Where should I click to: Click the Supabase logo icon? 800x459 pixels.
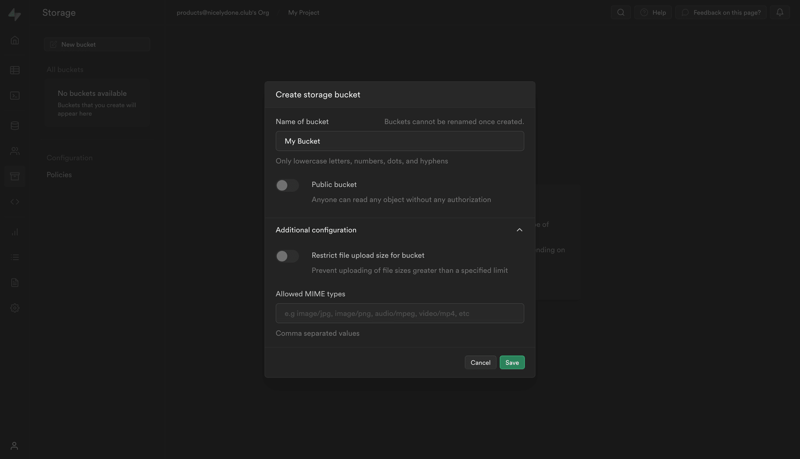[x=15, y=14]
